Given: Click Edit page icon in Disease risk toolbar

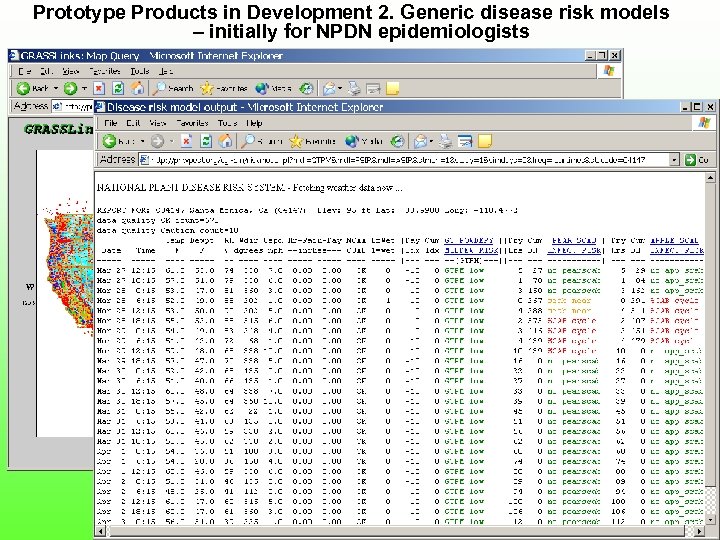Looking at the screenshot, I should tap(465, 141).
